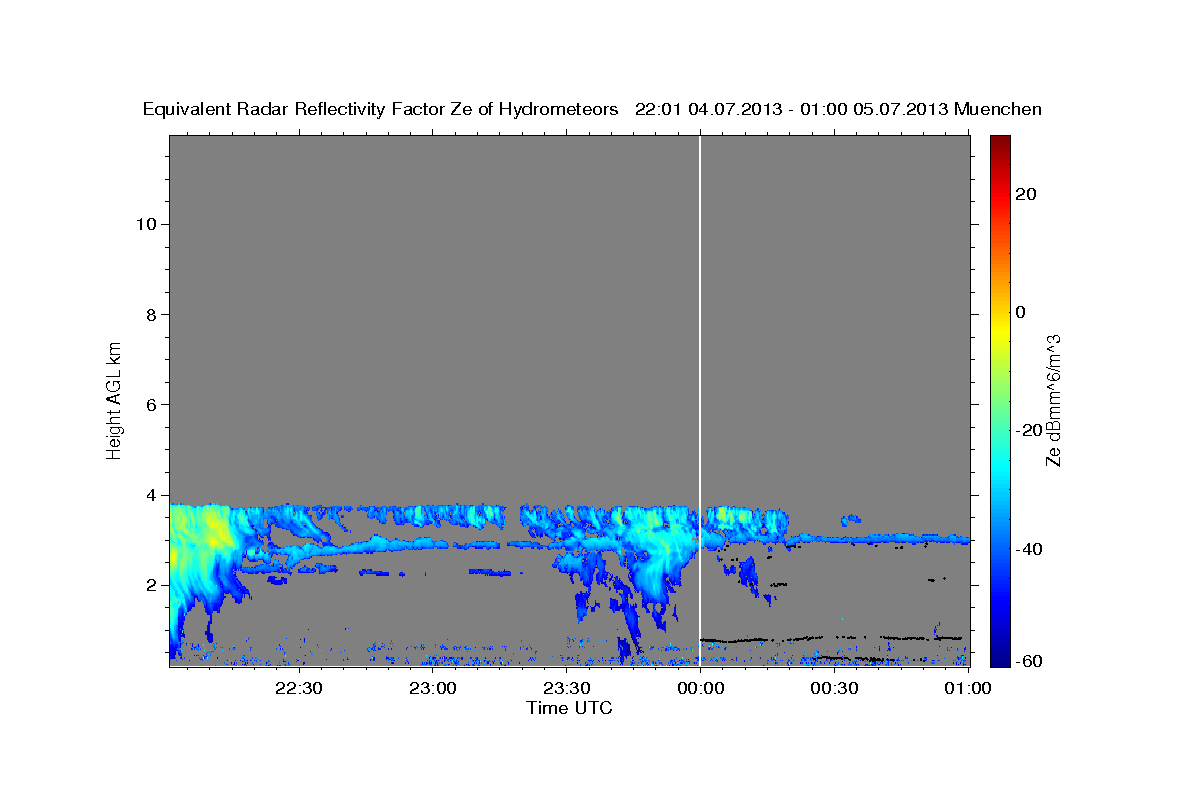This screenshot has height=800, width=1200.
Task: Click the colorbar value label 20
Action: (x=1028, y=194)
